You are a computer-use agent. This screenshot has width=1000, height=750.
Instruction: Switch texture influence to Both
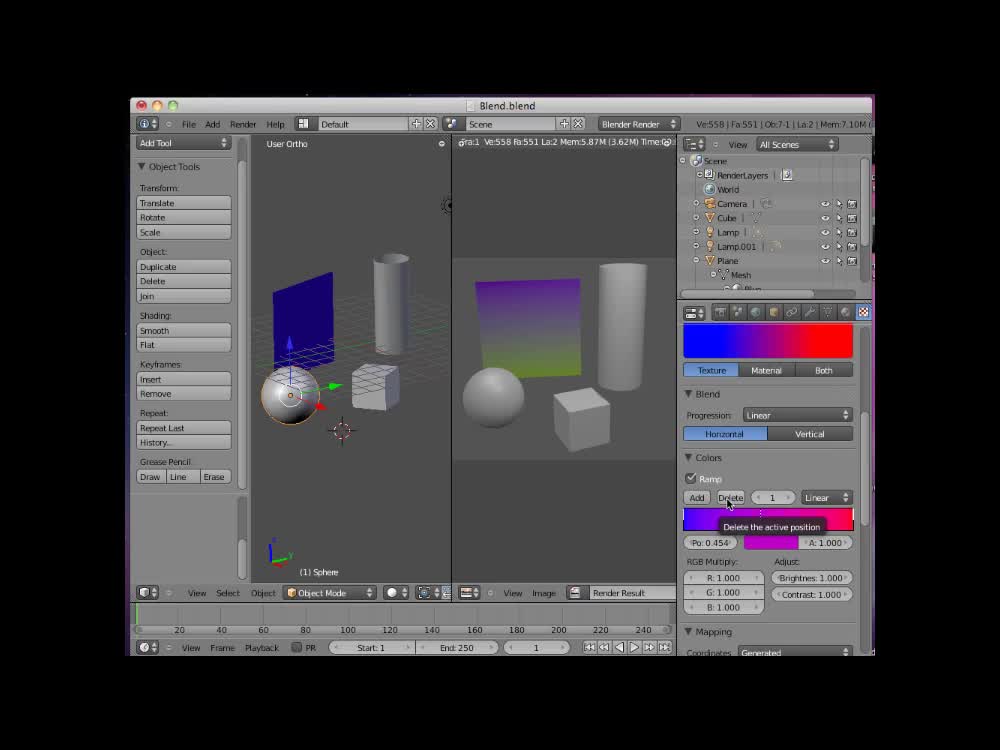825,370
